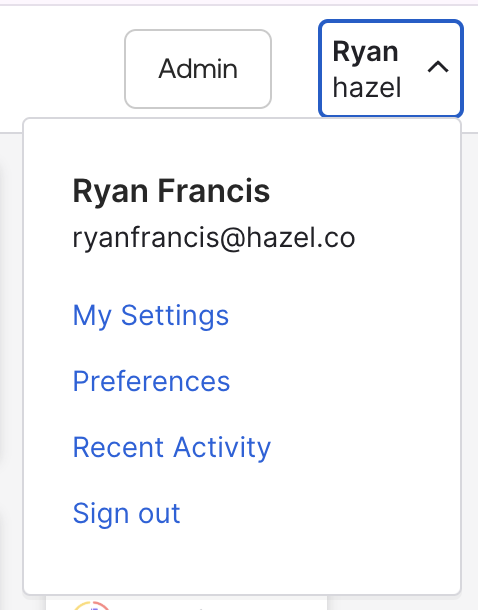Click the upward chevron arrow icon
Image resolution: width=478 pixels, height=610 pixels.
coord(438,67)
